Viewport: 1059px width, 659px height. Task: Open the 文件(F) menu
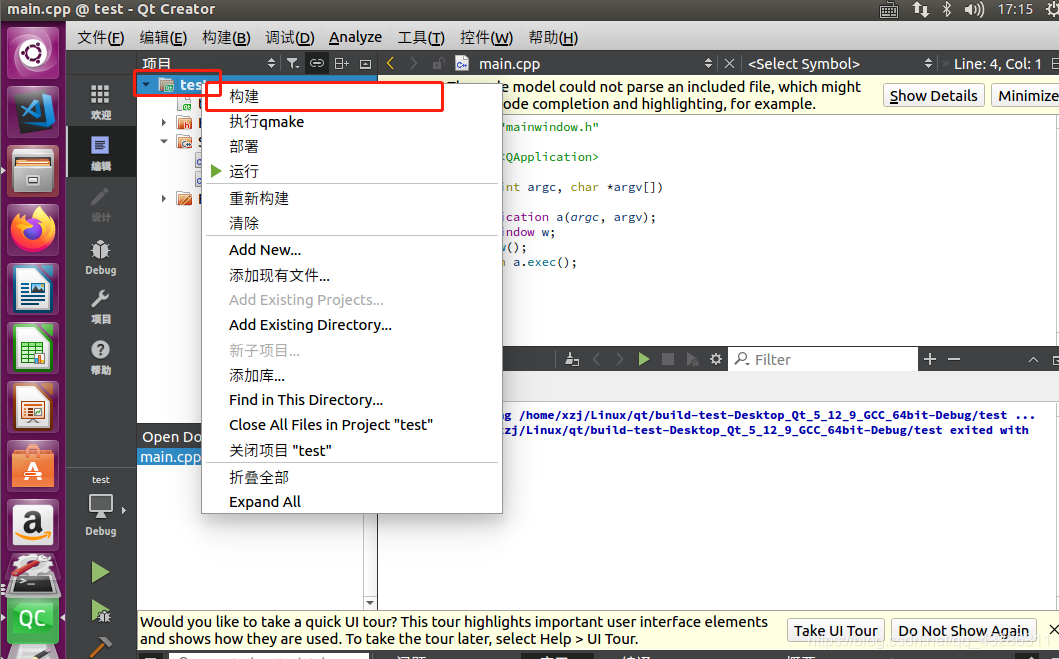click(x=101, y=38)
